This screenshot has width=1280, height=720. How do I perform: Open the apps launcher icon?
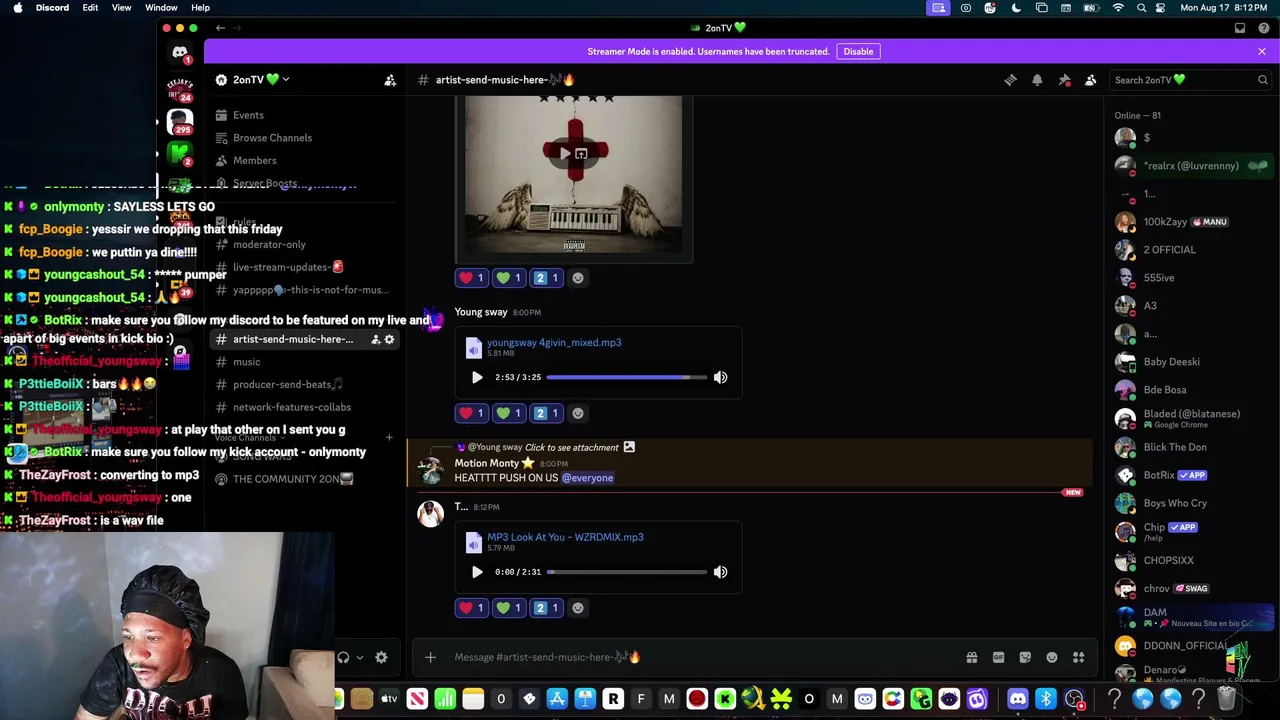(x=1078, y=657)
